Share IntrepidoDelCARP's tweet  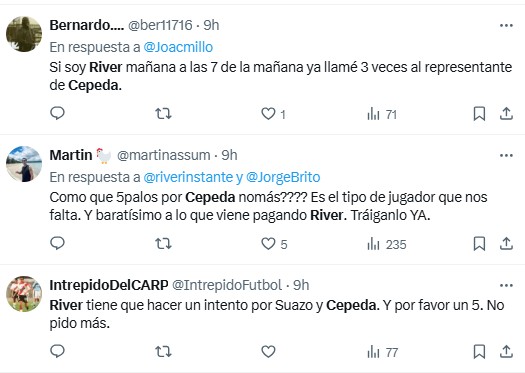tap(506, 352)
